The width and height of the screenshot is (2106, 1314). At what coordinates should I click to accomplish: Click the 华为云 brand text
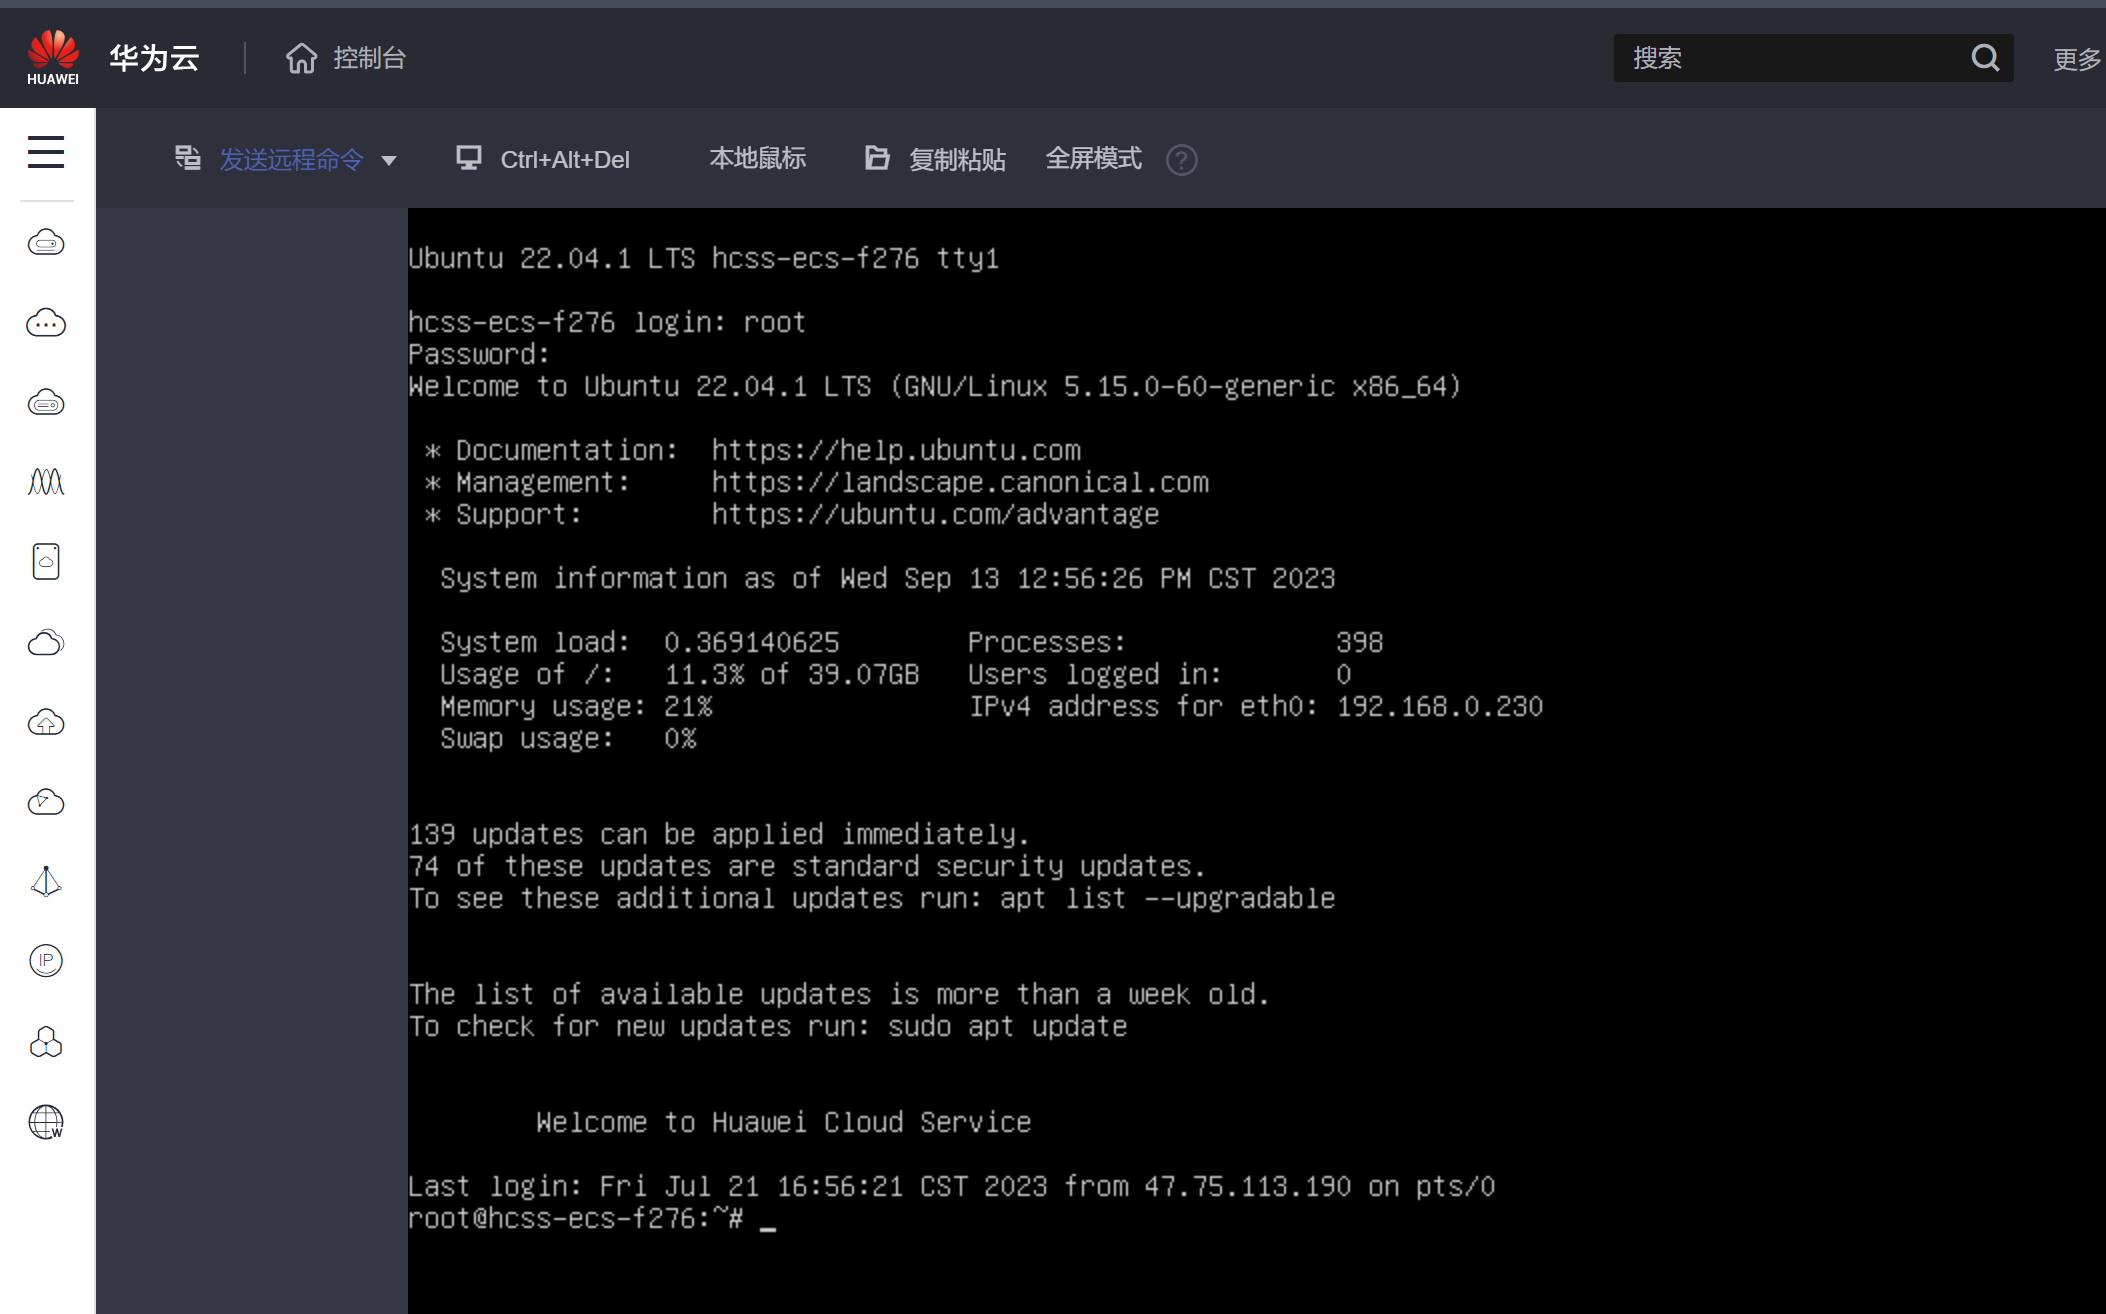(154, 58)
